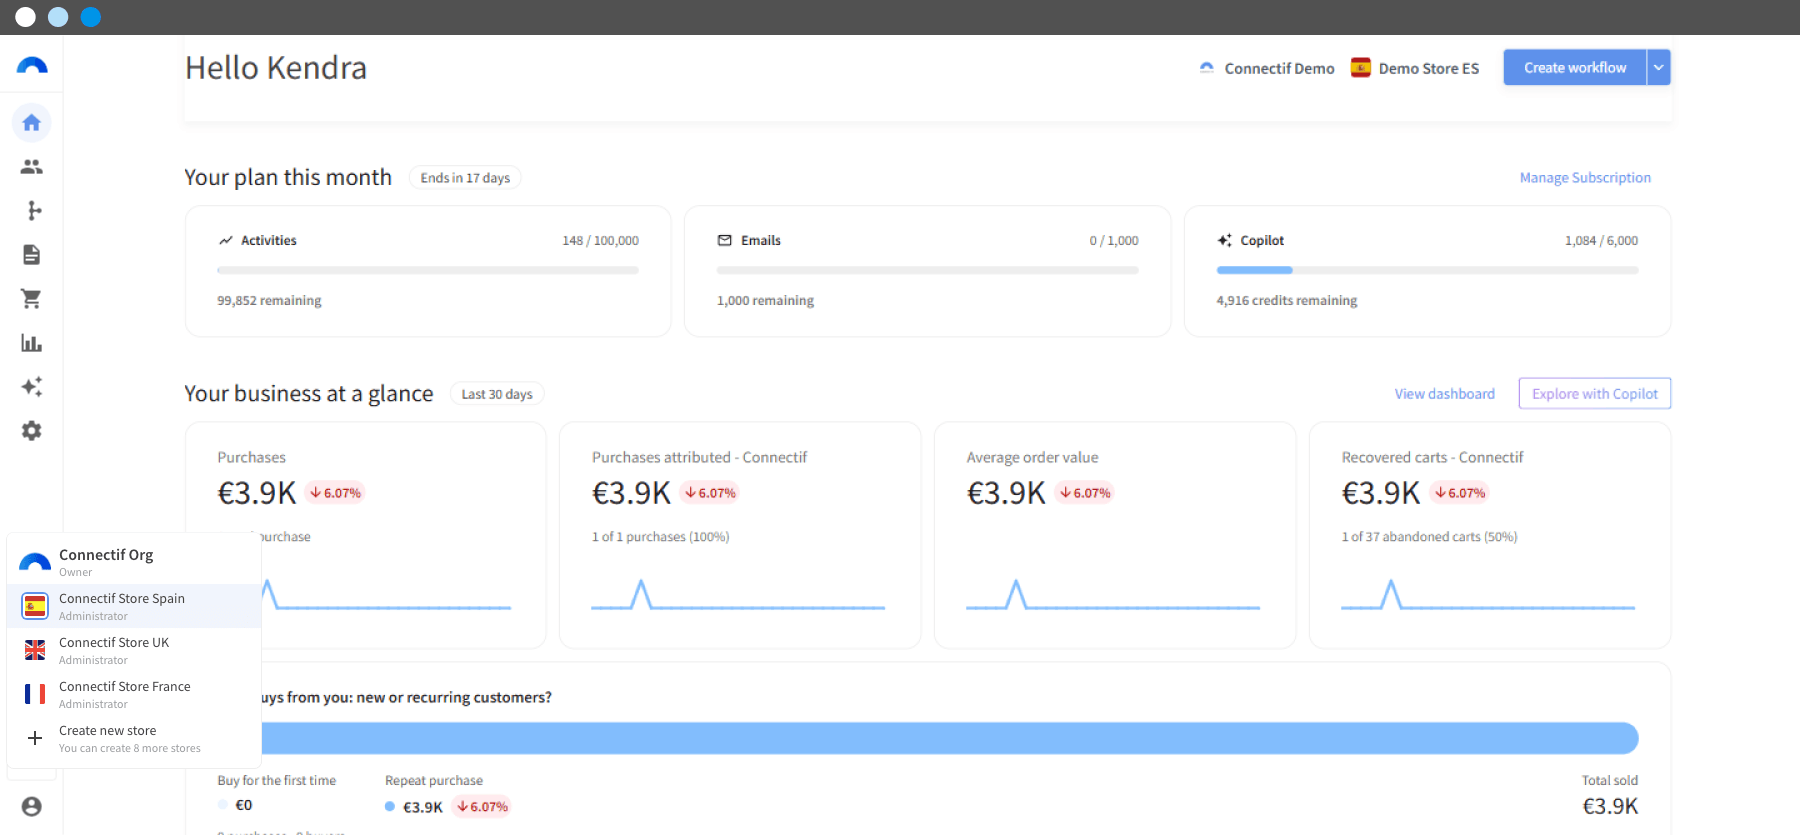Expand the Create workflow dropdown arrow
Image resolution: width=1800 pixels, height=835 pixels.
tap(1659, 68)
